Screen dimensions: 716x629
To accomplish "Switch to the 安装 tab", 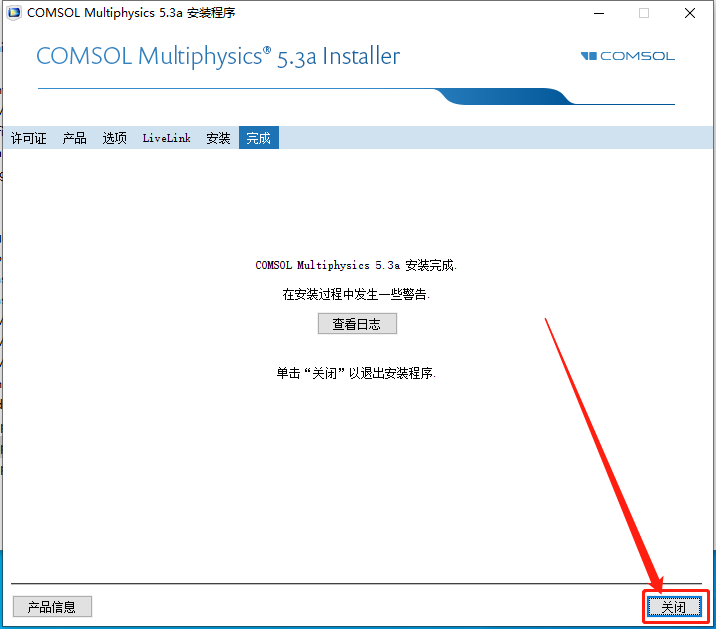I will pos(218,137).
